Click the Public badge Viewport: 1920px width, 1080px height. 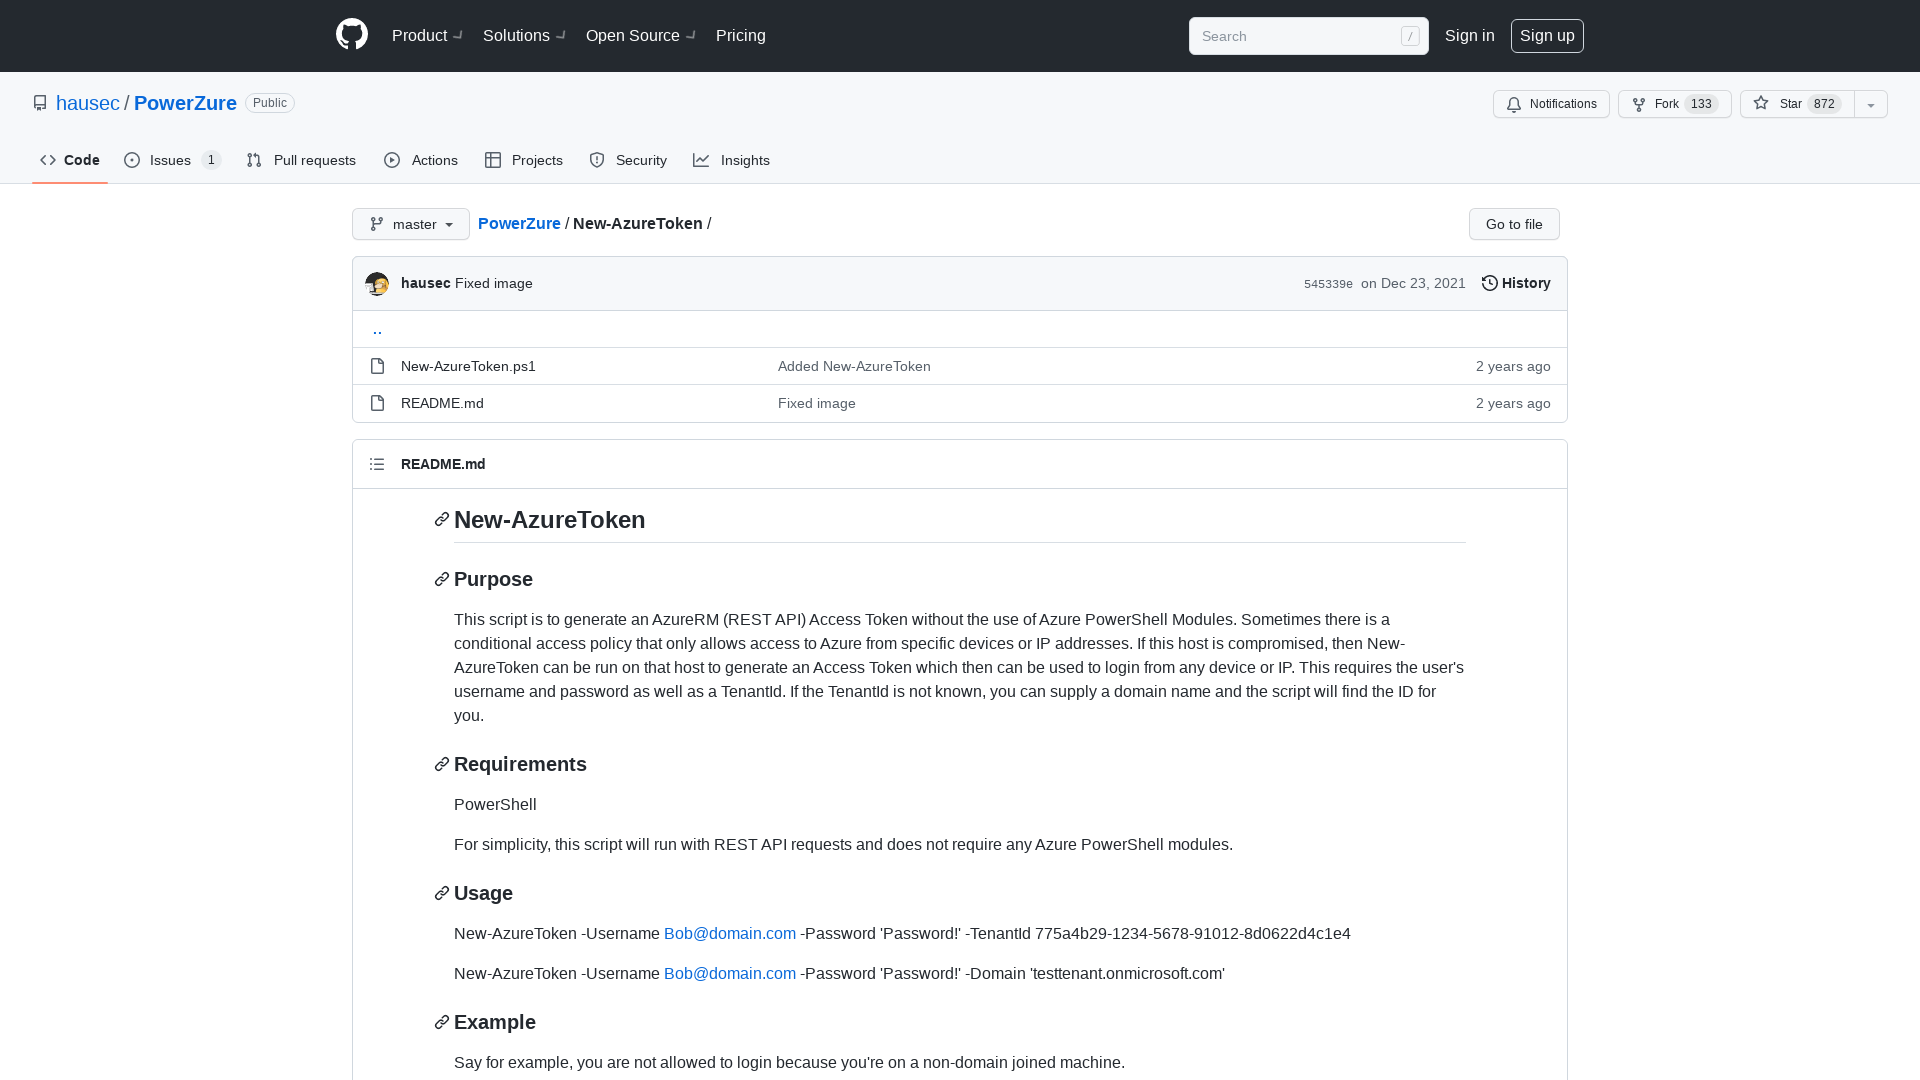click(x=270, y=103)
